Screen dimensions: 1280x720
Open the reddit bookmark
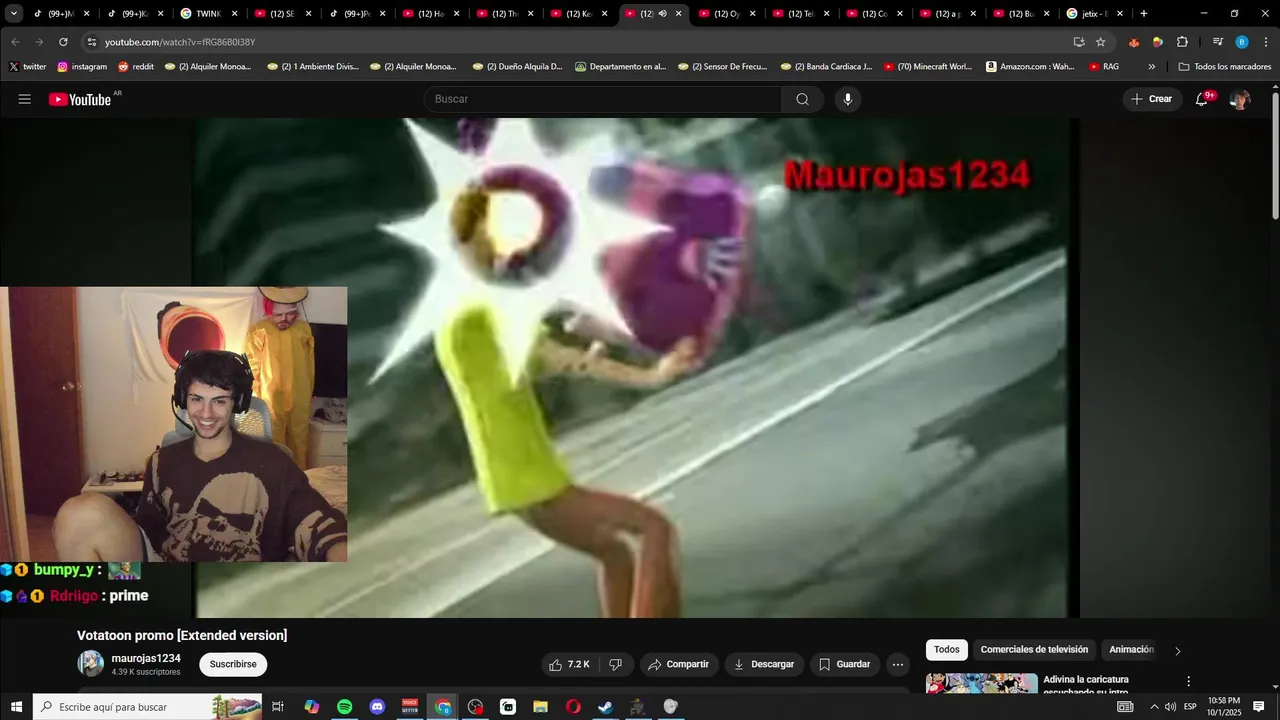point(136,67)
